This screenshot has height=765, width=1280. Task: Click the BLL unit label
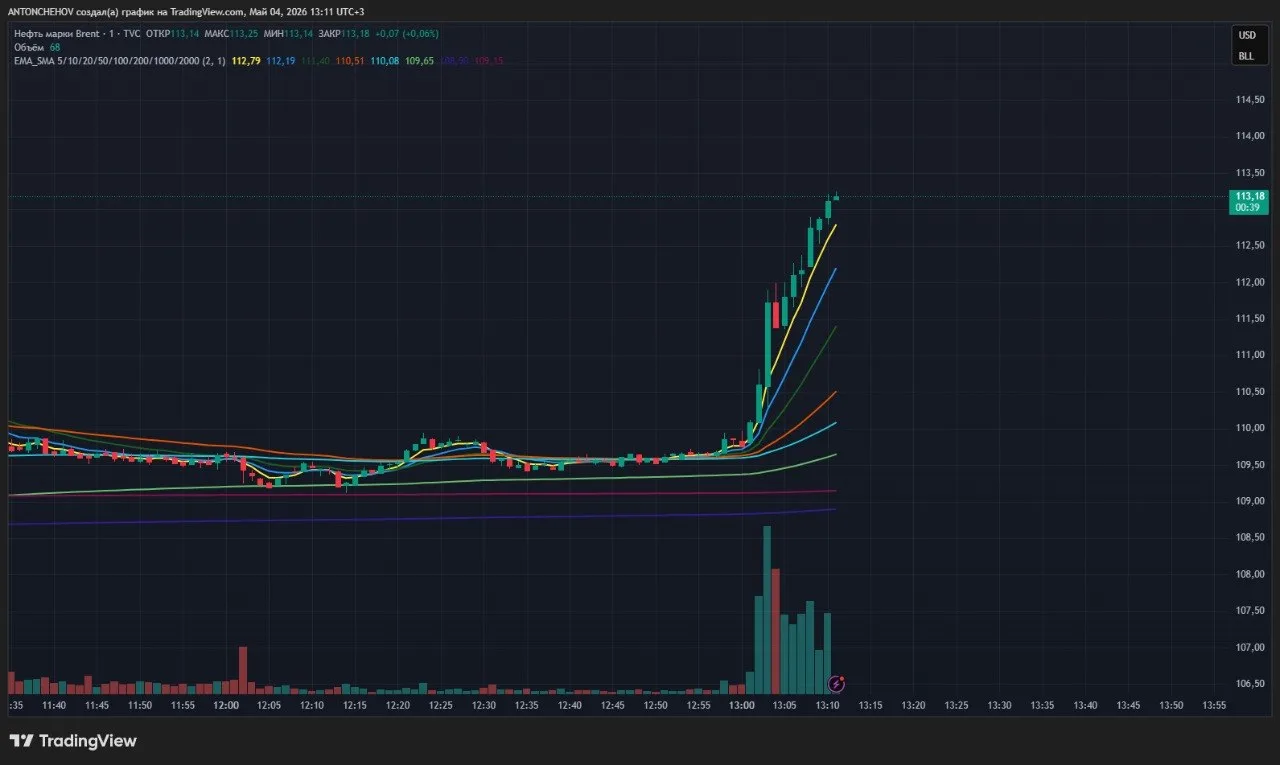click(1246, 56)
